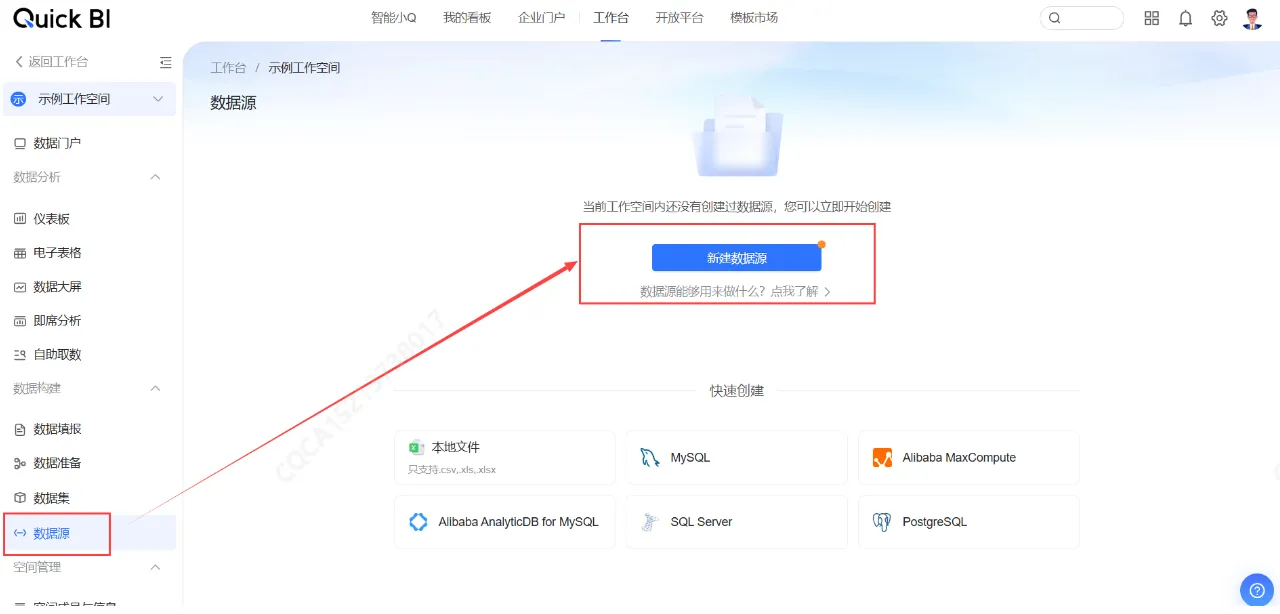Click the Excel icon on 本地文件 card
This screenshot has width=1280, height=614.
416,447
